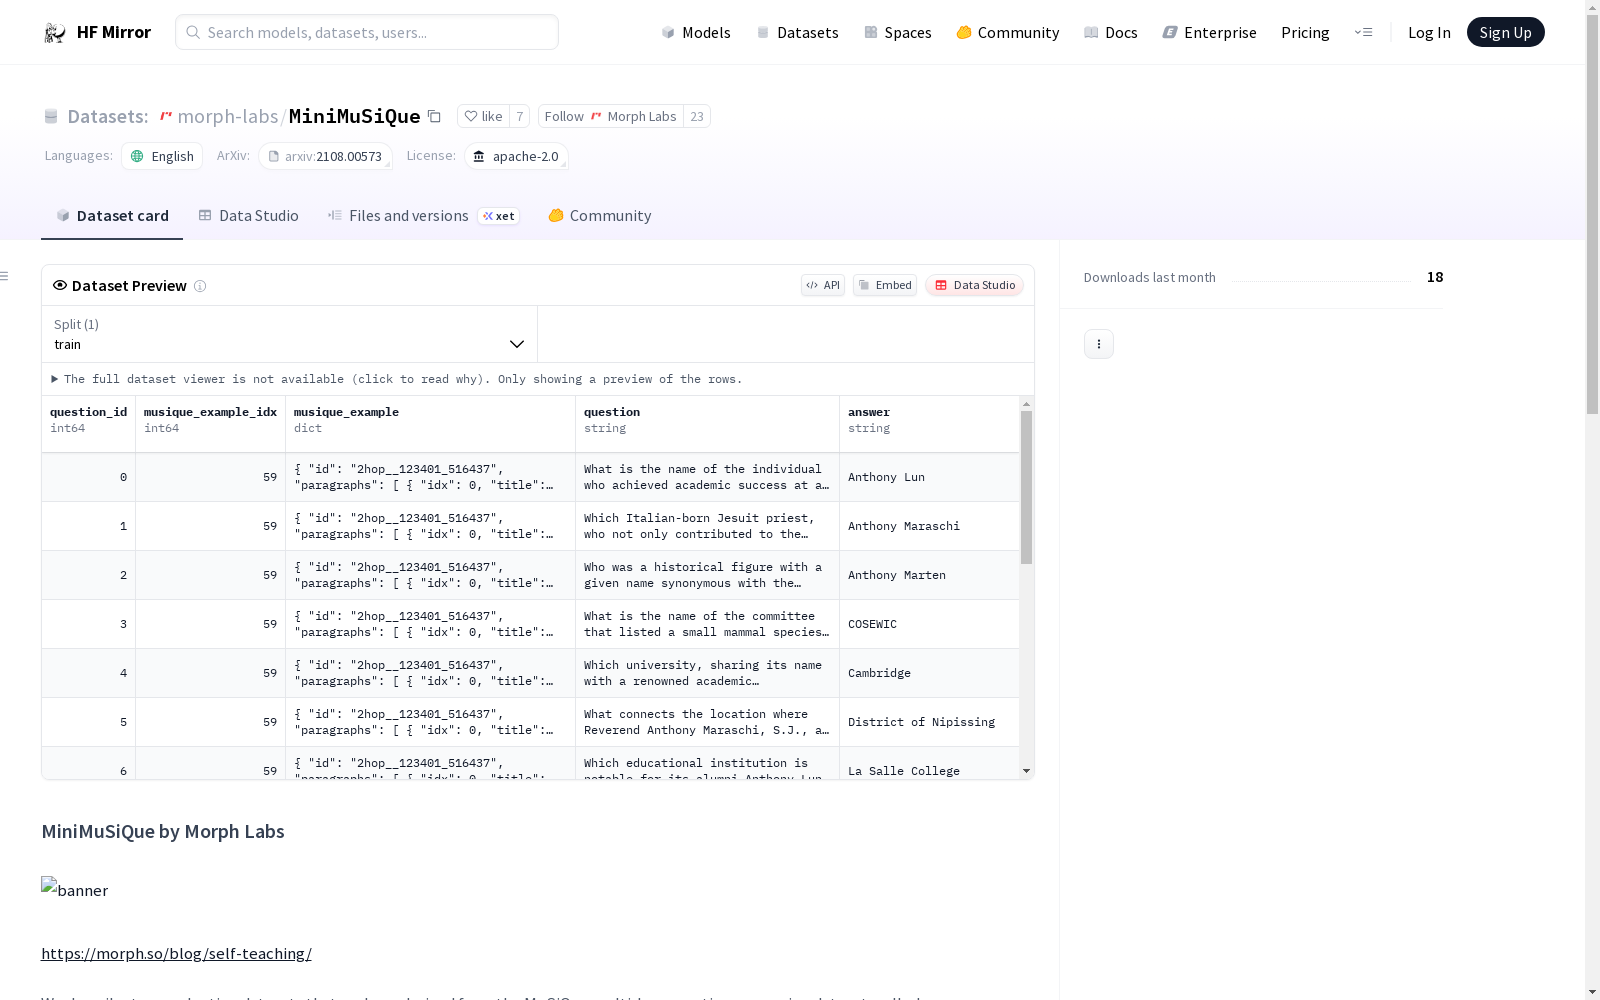Click the broken banner image
Viewport: 1600px width, 1000px height.
pyautogui.click(x=75, y=889)
